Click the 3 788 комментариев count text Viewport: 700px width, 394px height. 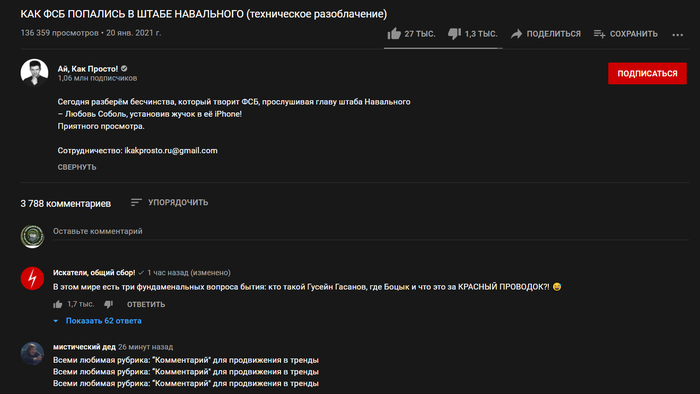click(x=66, y=203)
